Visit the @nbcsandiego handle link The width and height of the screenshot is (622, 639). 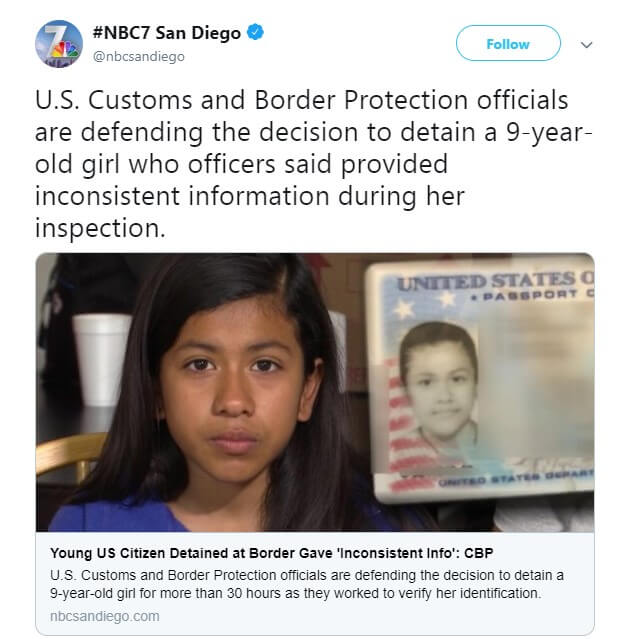139,56
